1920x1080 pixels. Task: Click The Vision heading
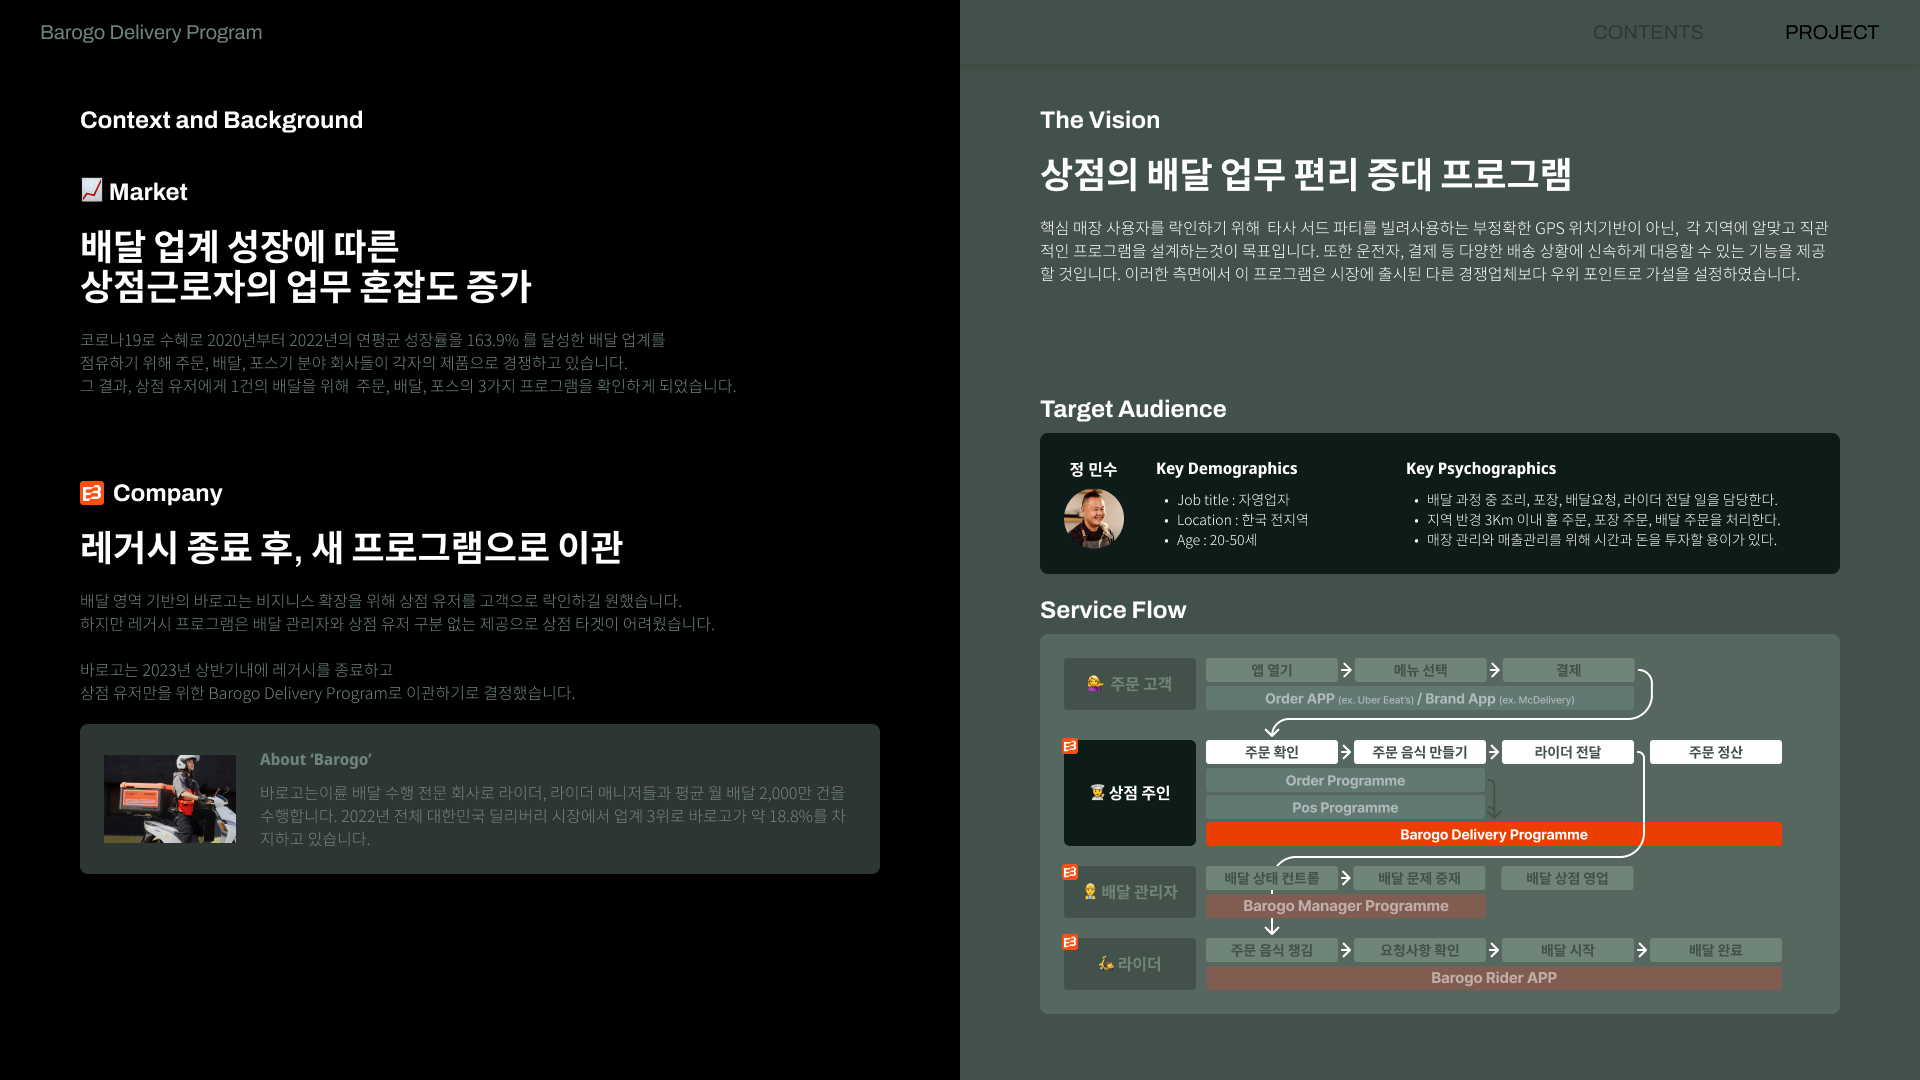point(1100,120)
